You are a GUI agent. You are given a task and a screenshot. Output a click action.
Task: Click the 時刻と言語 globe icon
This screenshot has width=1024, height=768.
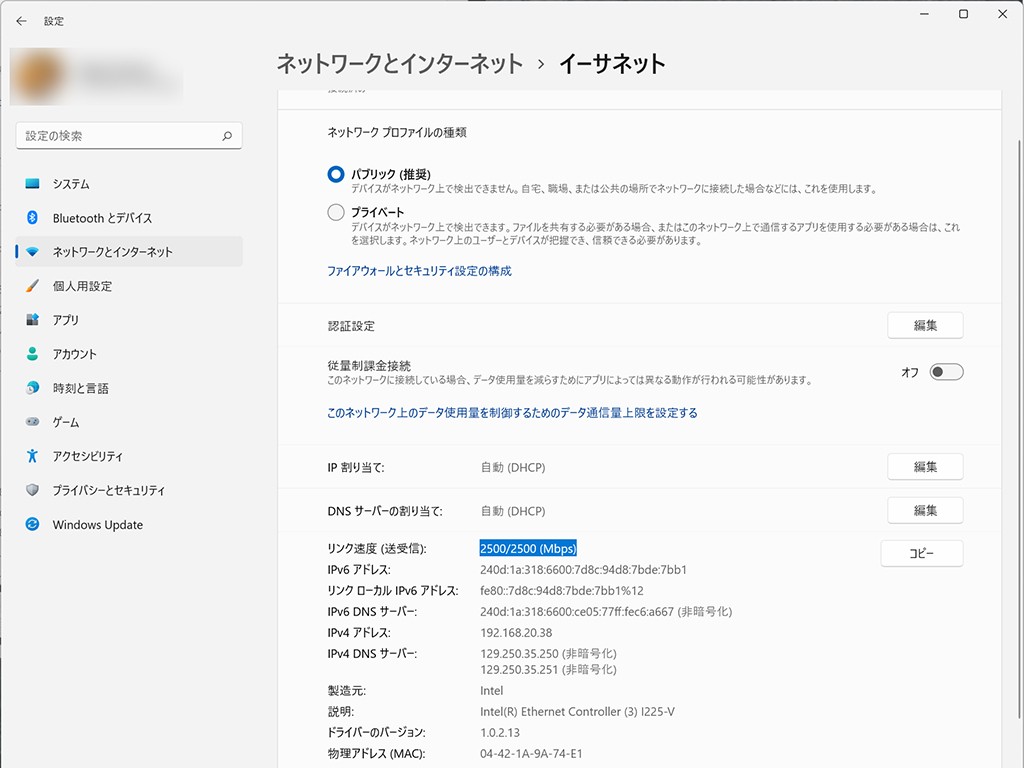[x=32, y=388]
